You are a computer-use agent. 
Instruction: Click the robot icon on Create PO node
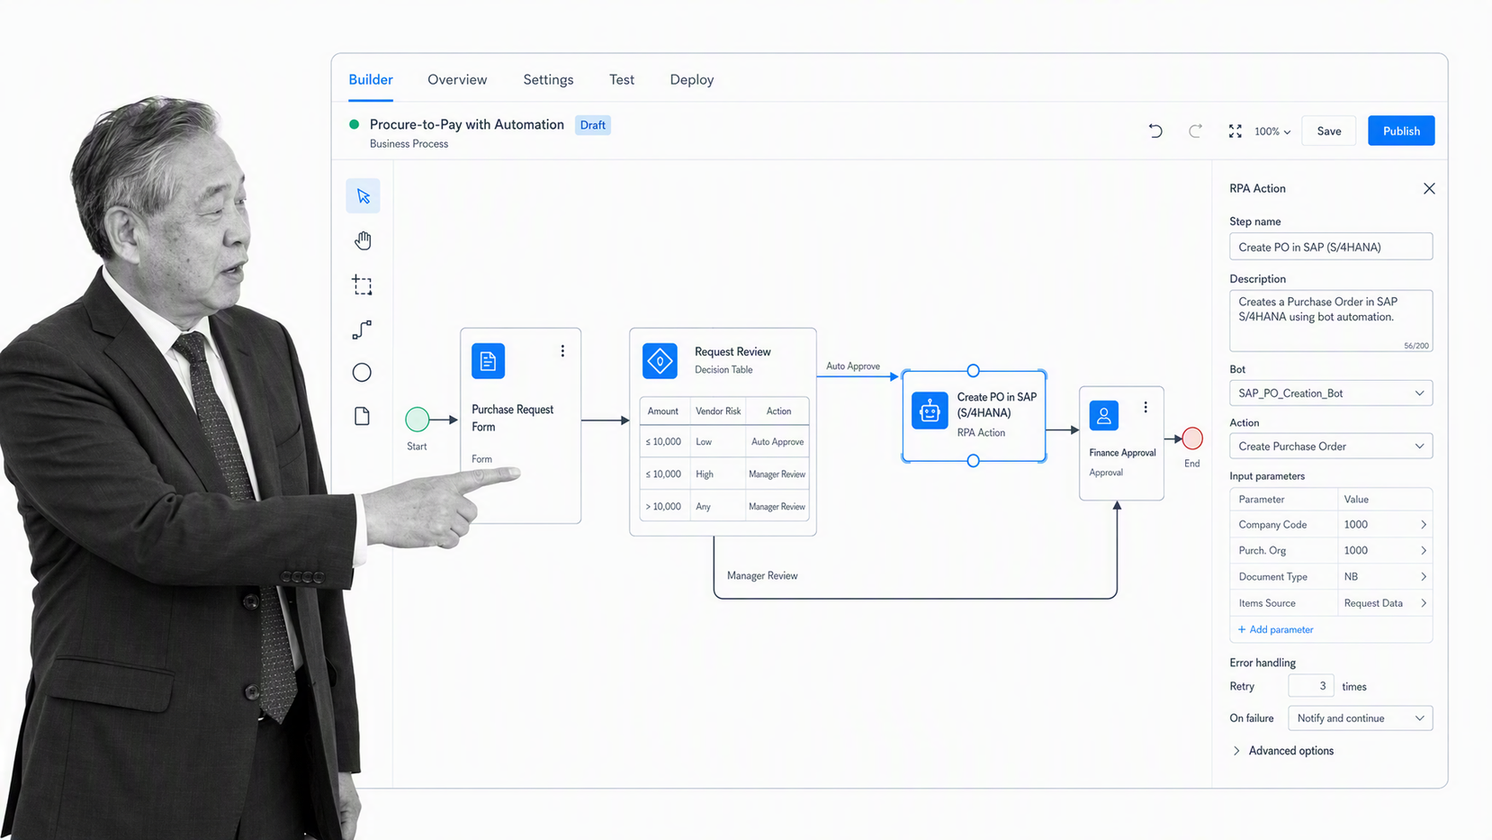tap(930, 411)
